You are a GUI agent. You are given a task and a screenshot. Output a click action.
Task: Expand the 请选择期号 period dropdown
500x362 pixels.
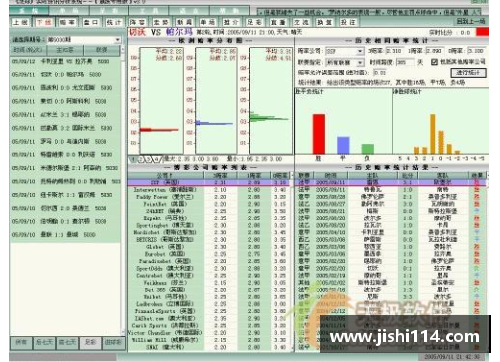[x=117, y=40]
